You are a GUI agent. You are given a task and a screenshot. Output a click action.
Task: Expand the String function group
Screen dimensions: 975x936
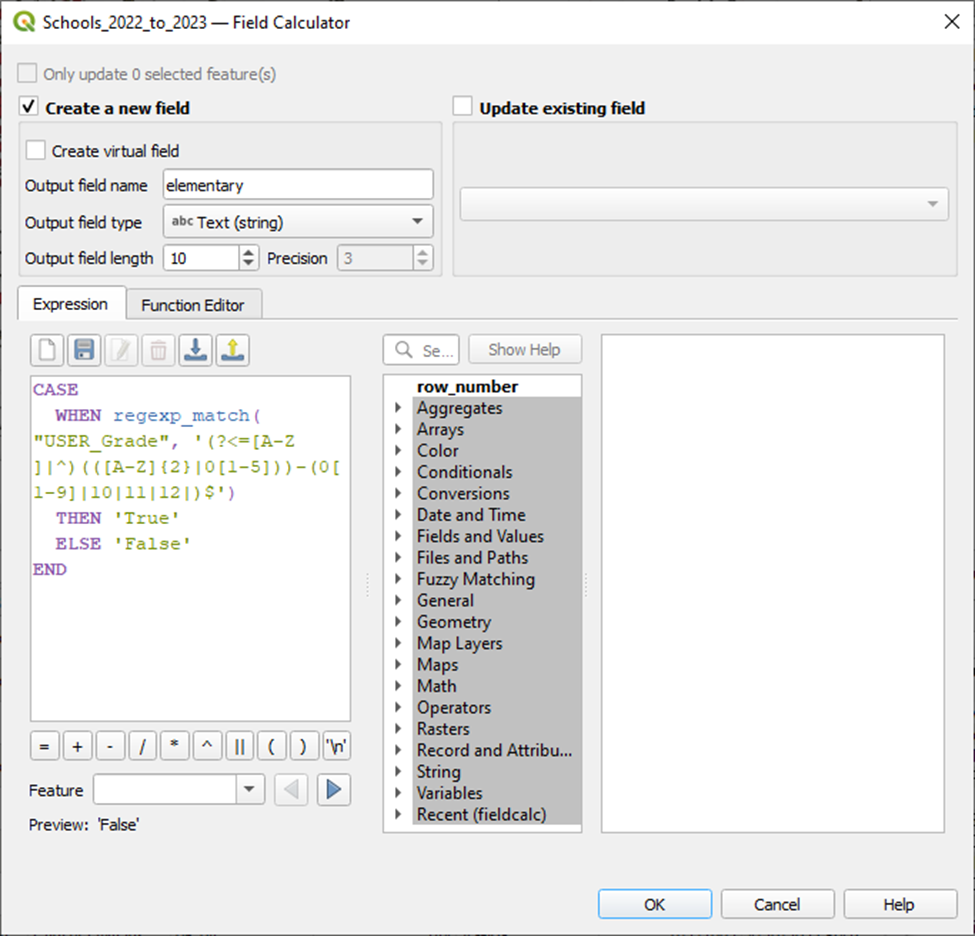coord(398,772)
